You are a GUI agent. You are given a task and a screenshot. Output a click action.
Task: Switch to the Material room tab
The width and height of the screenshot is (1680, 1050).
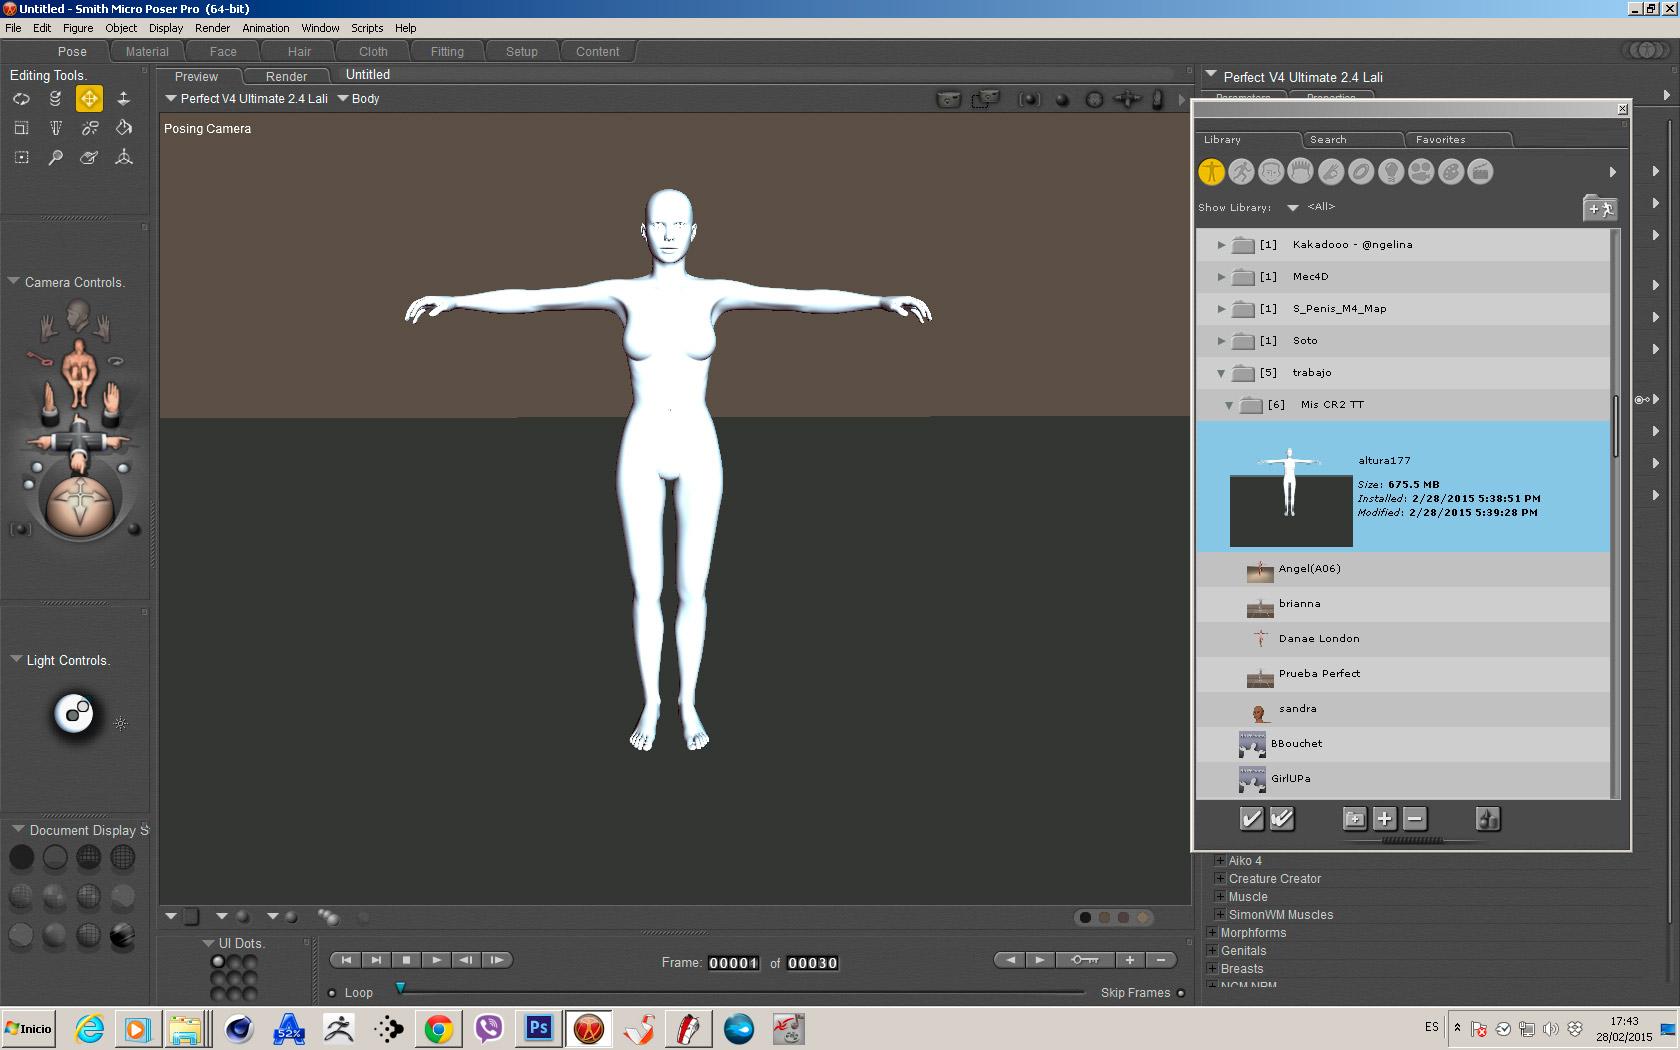(147, 52)
